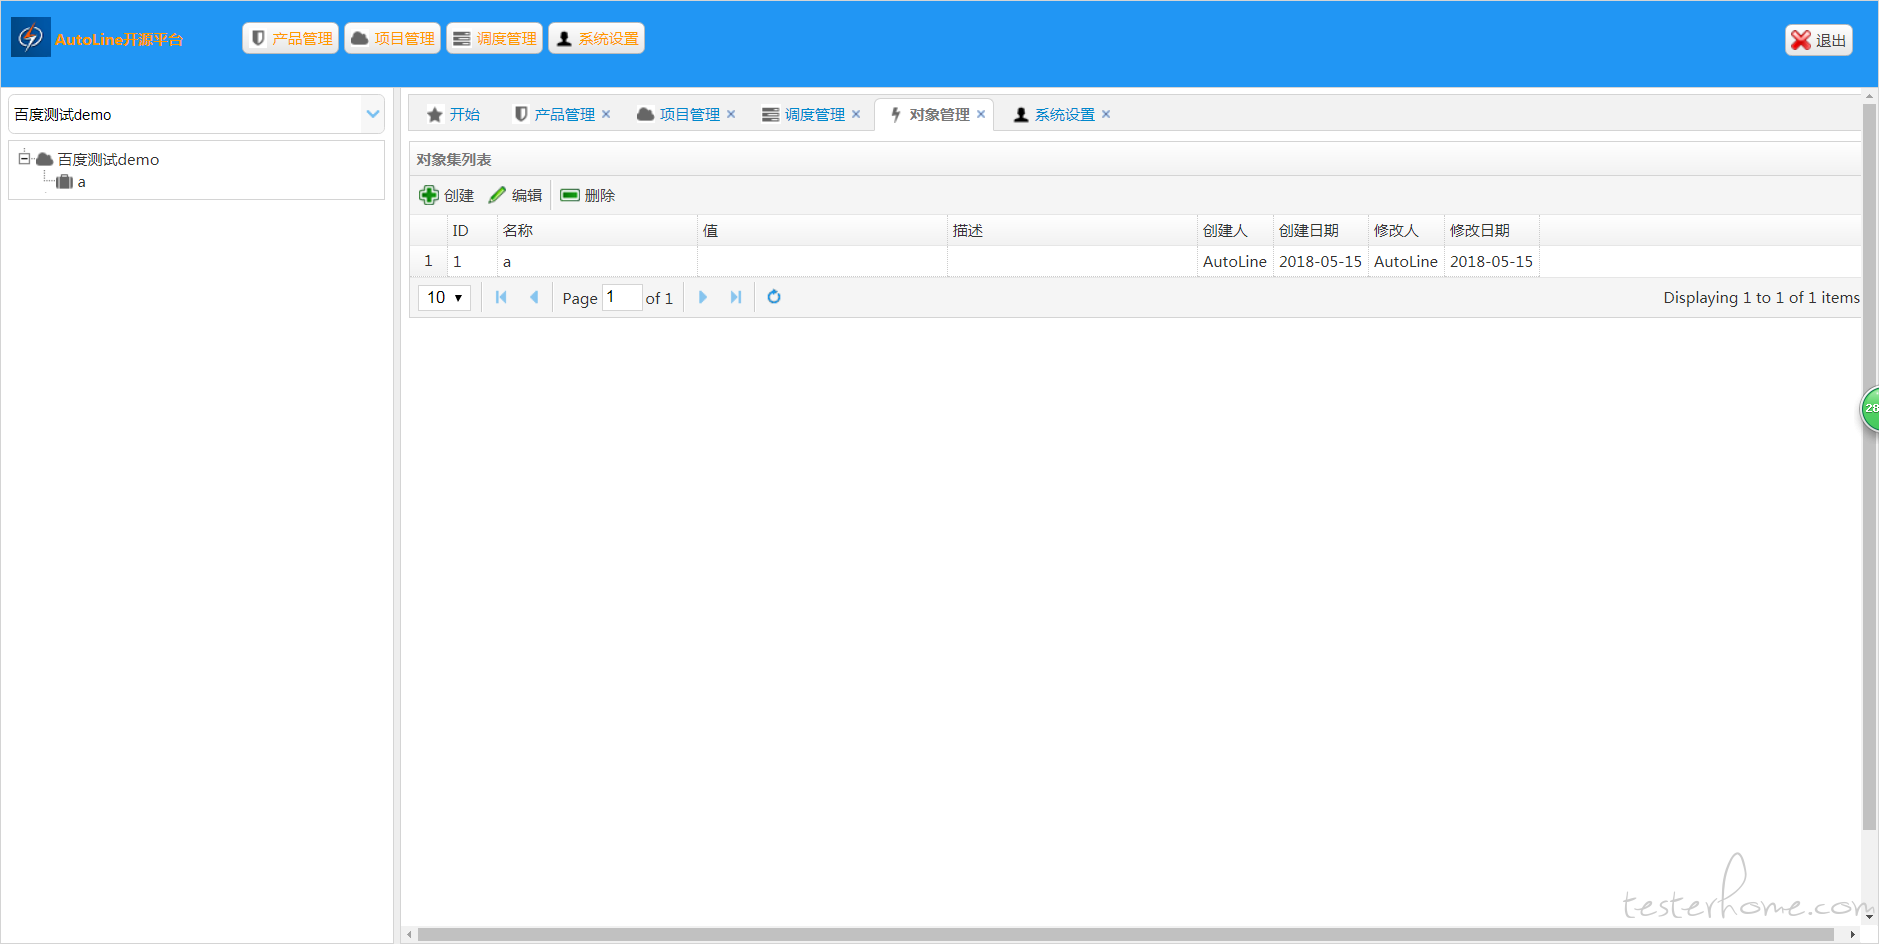Screen dimensions: 1879x944
Task: Go to first page icon
Action: tap(501, 297)
